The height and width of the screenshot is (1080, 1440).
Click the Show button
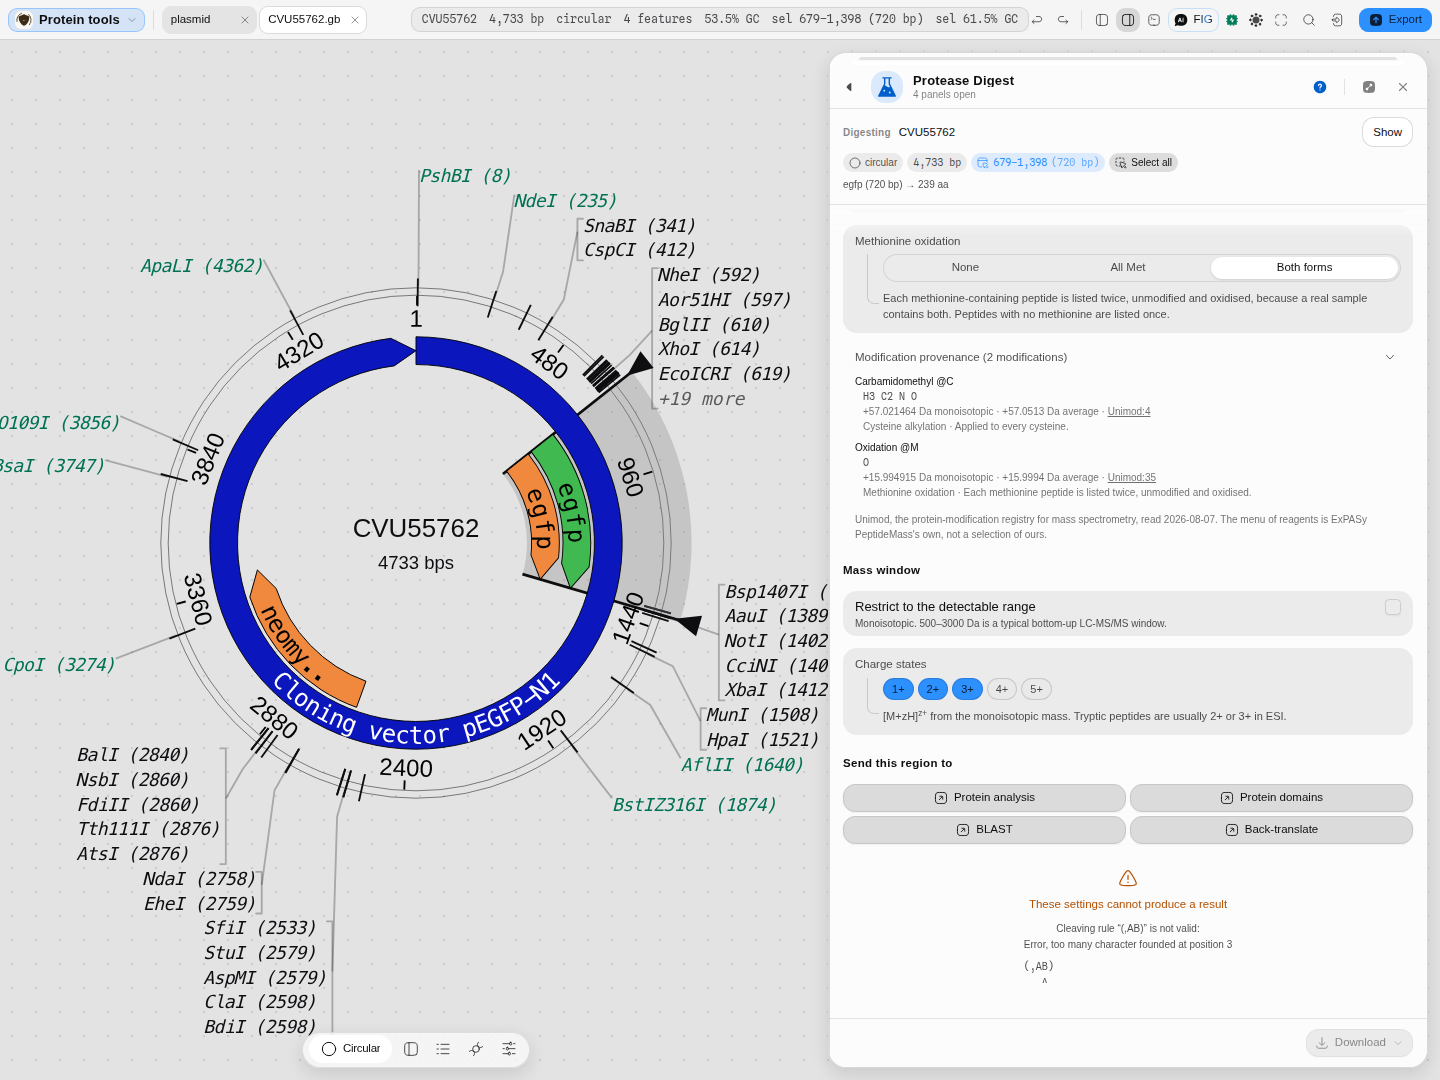coord(1387,132)
